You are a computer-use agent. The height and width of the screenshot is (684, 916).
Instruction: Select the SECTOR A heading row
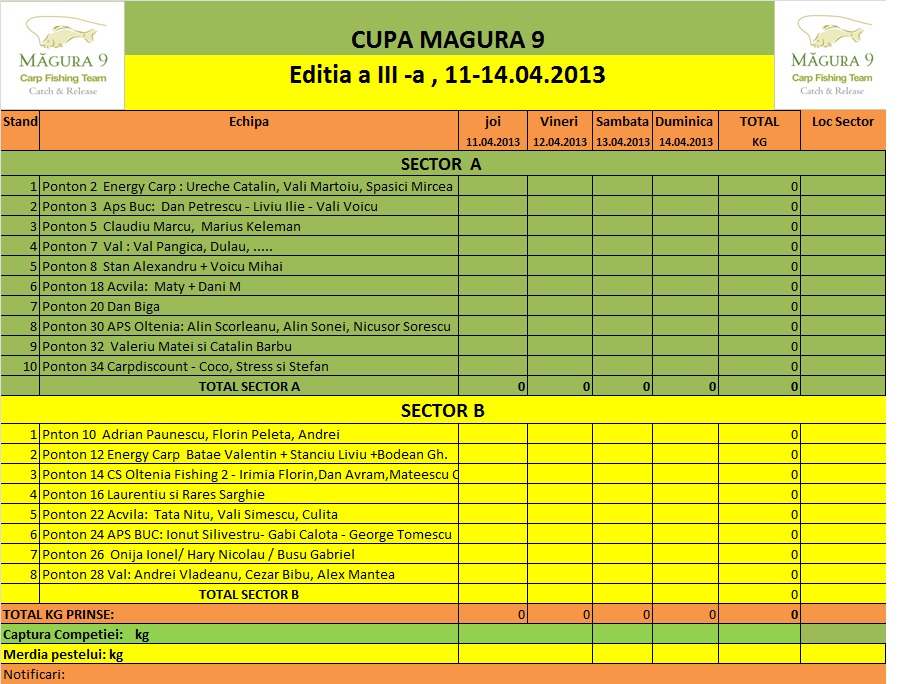(442, 164)
